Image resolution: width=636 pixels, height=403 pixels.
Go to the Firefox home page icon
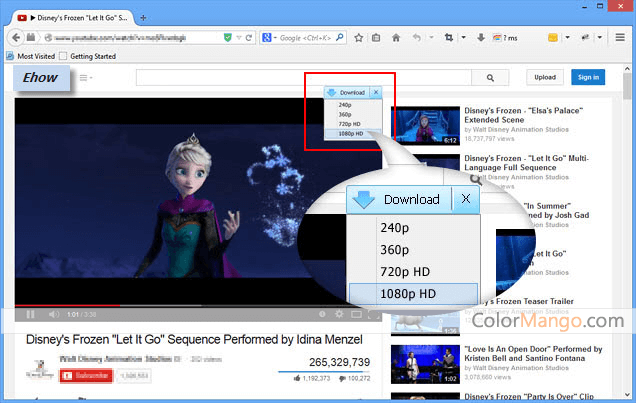[396, 38]
